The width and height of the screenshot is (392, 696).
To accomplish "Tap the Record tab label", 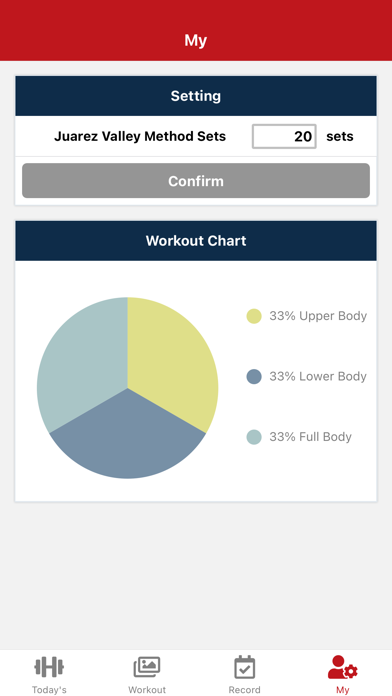I will (245, 690).
